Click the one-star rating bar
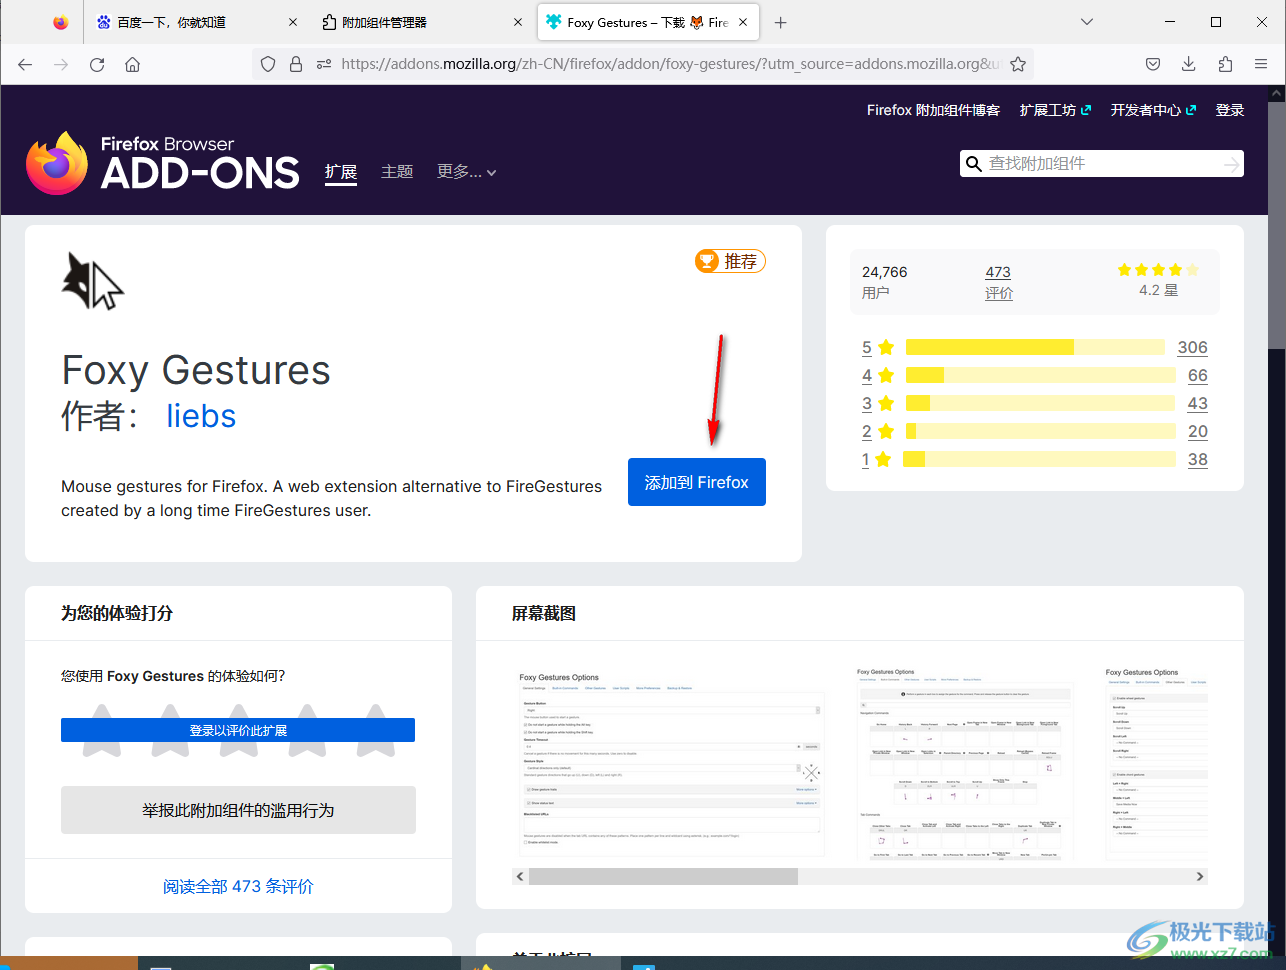 pos(1039,459)
